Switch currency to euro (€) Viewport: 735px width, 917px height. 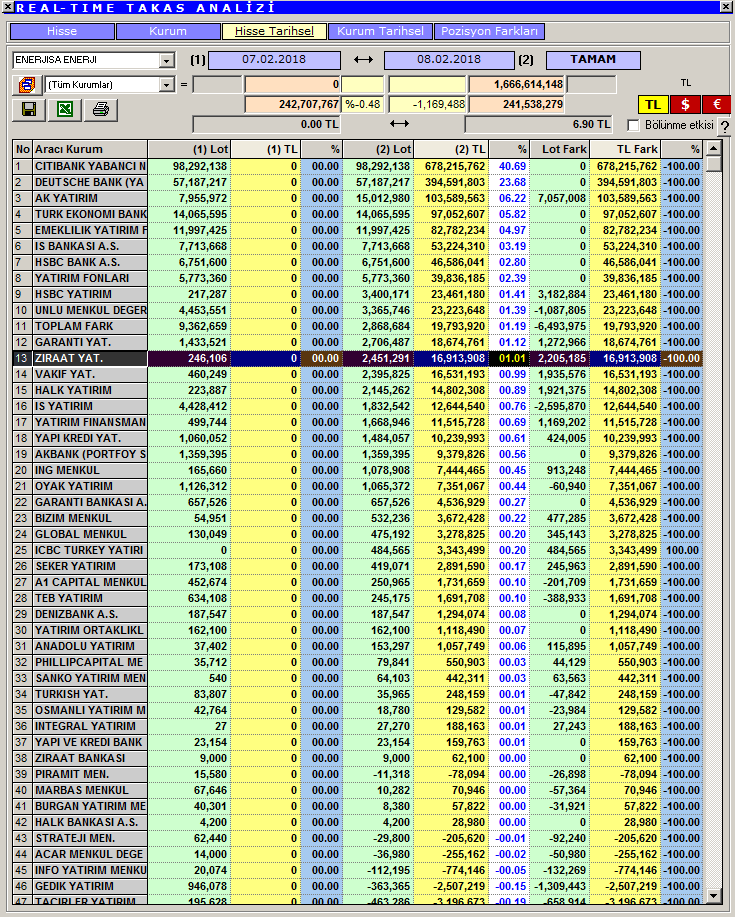[717, 105]
